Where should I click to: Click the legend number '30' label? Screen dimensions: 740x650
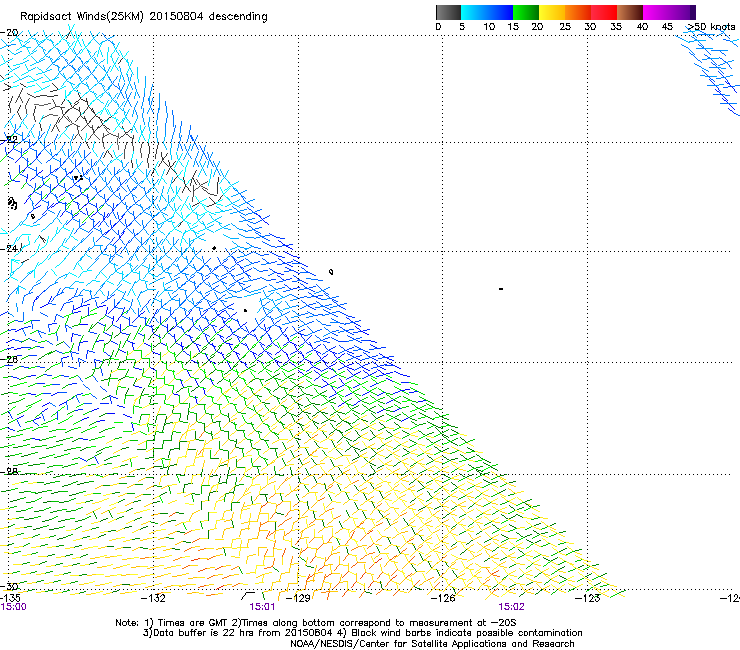coord(590,27)
